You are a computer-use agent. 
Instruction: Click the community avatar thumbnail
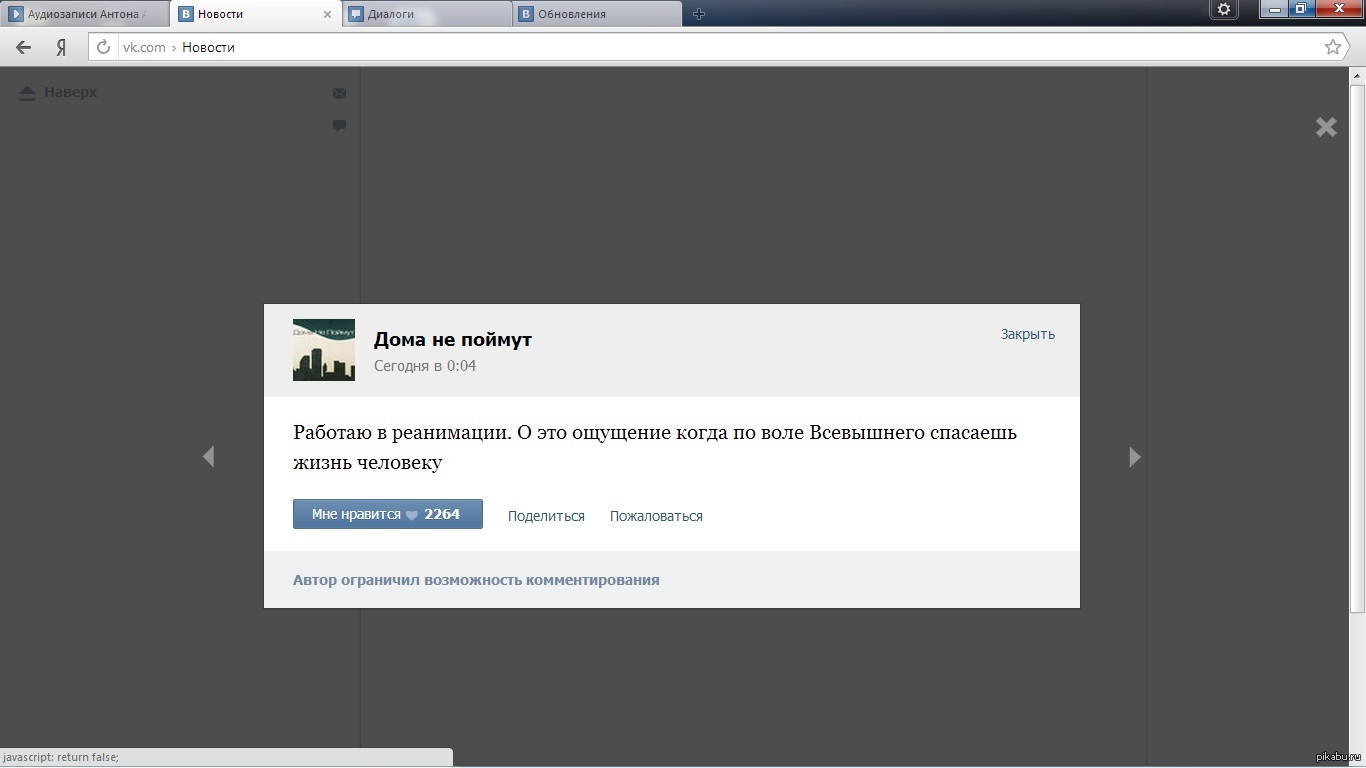pos(324,350)
